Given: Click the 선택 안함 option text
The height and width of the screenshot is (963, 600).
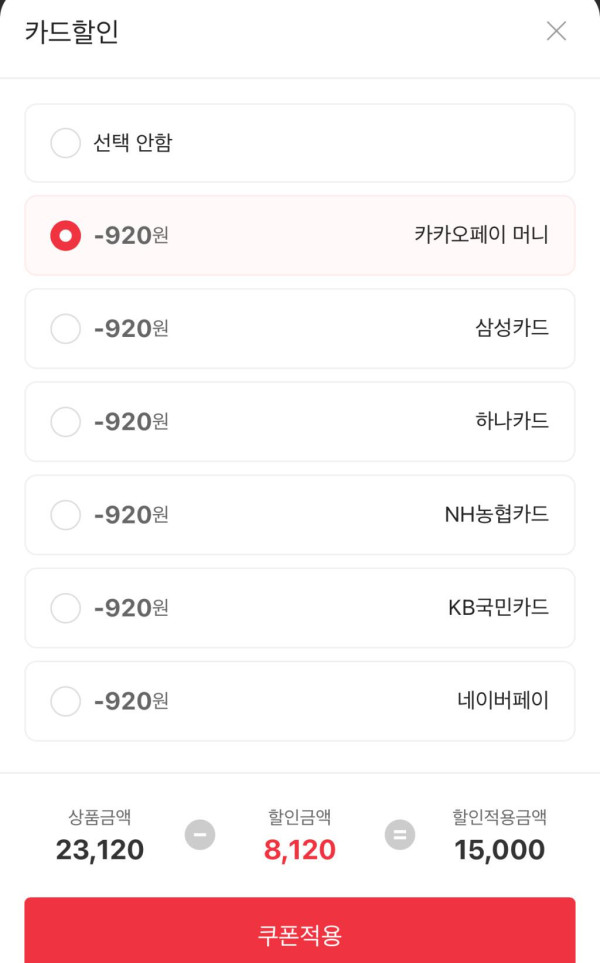Looking at the screenshot, I should 133,143.
